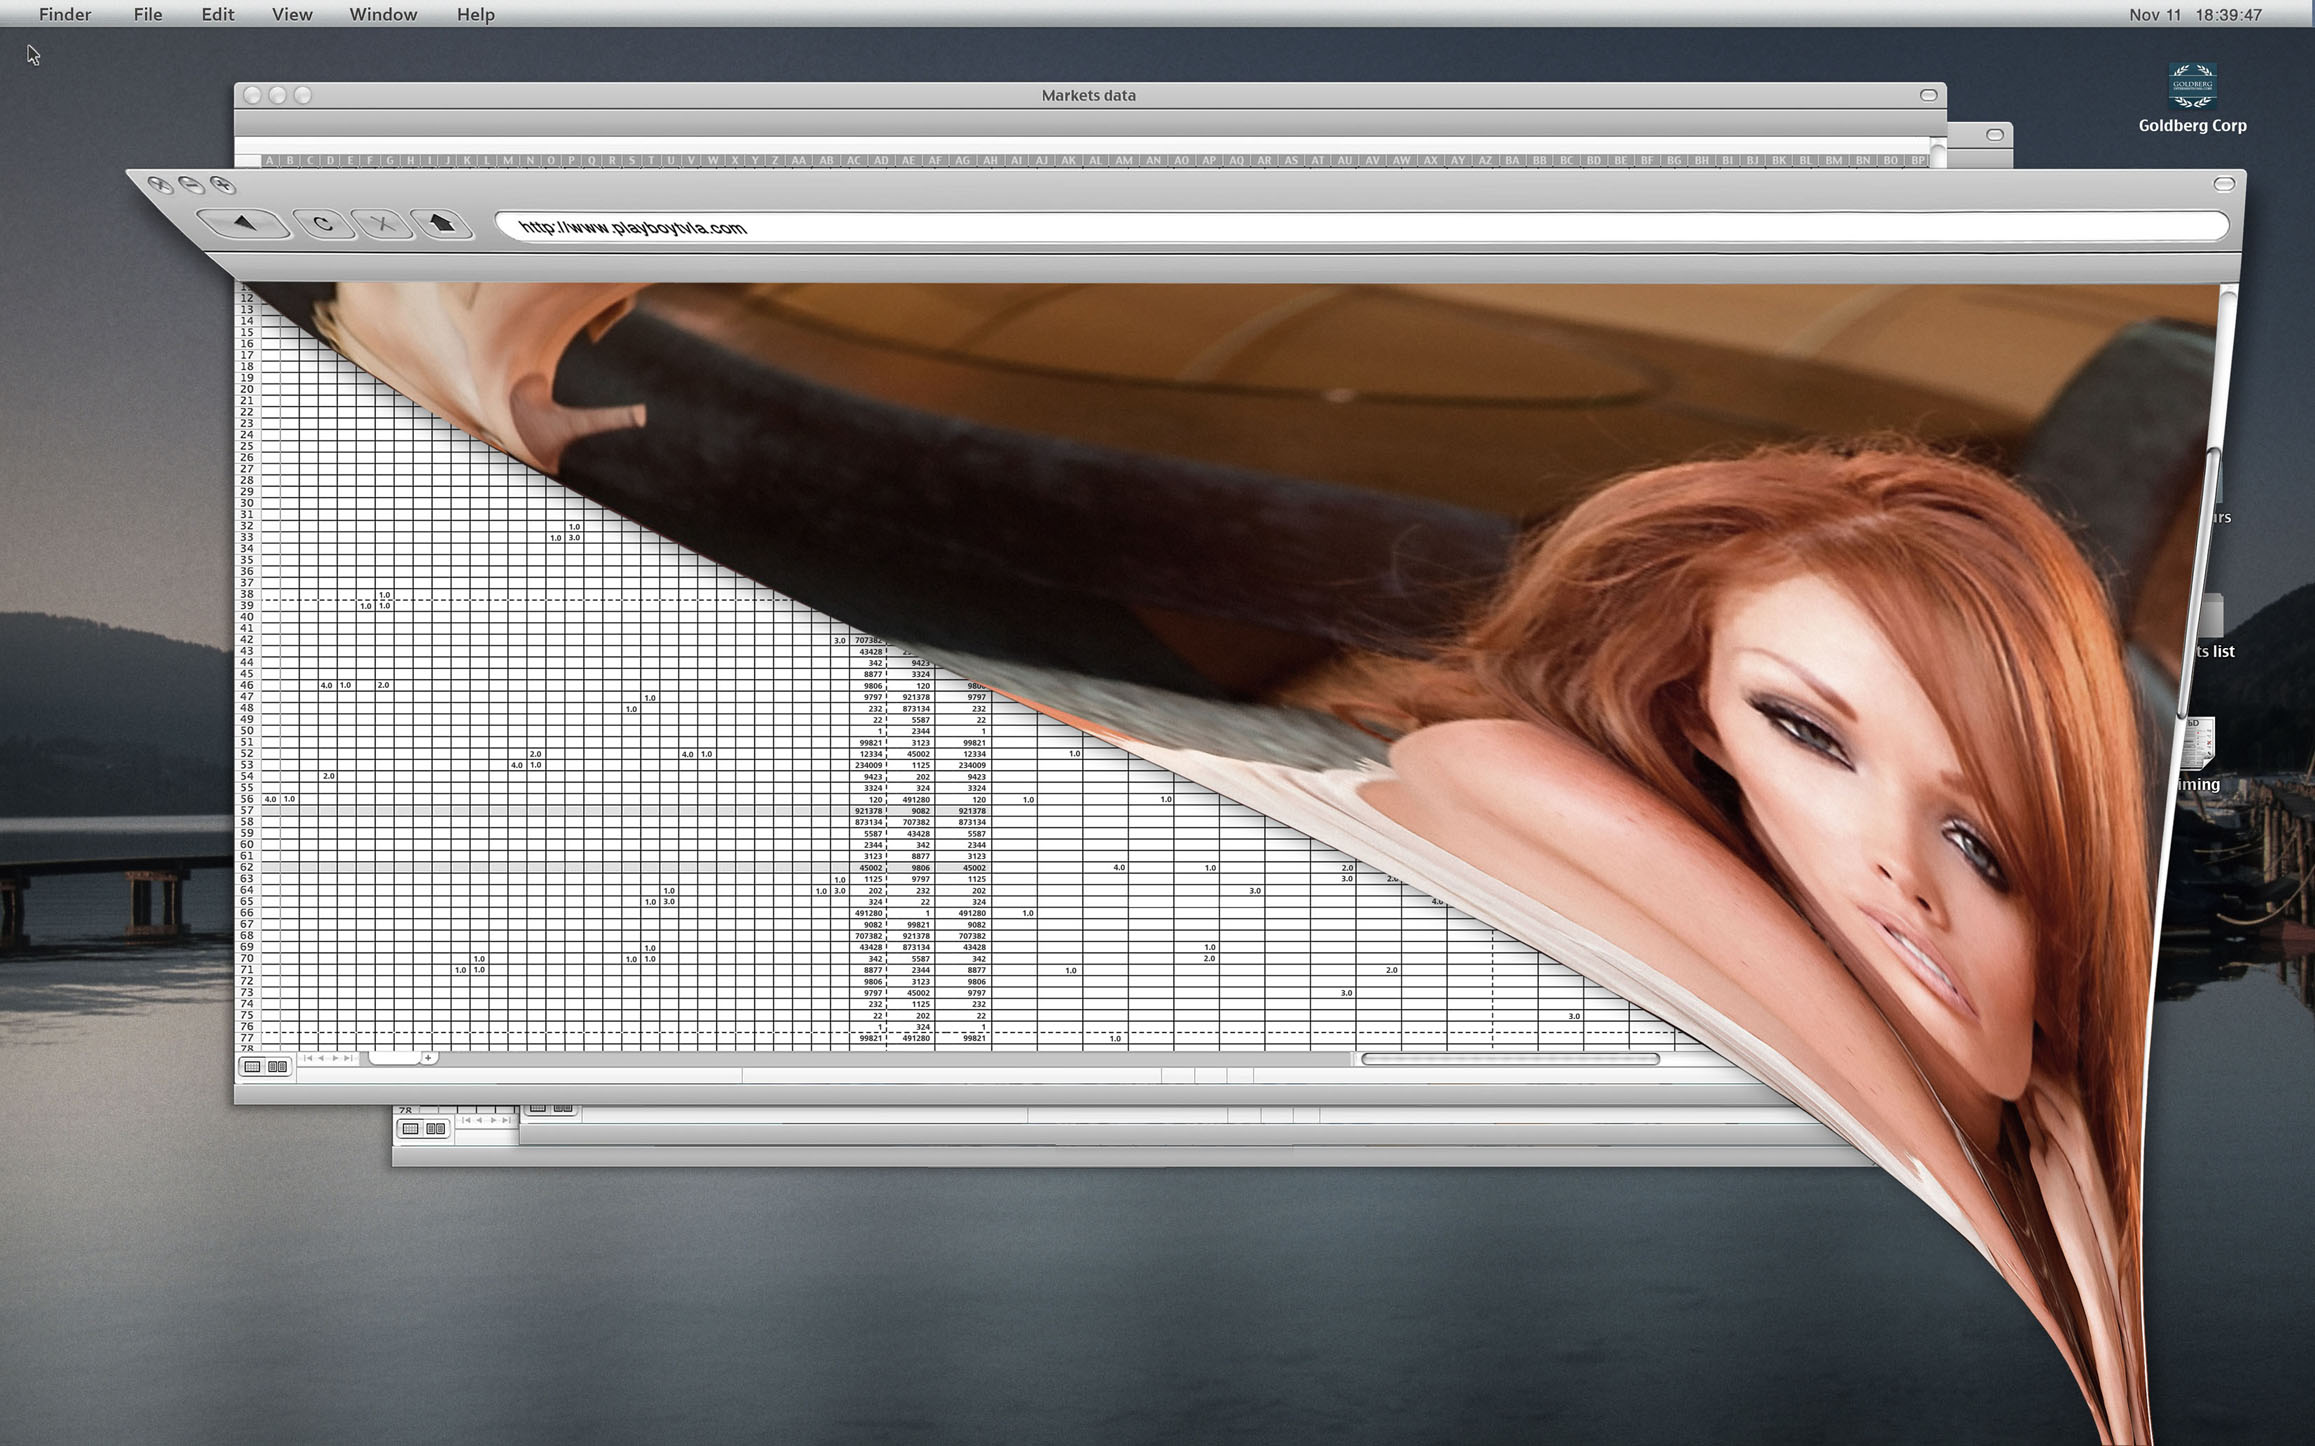Jump to last sheet in Markets data

point(348,1058)
